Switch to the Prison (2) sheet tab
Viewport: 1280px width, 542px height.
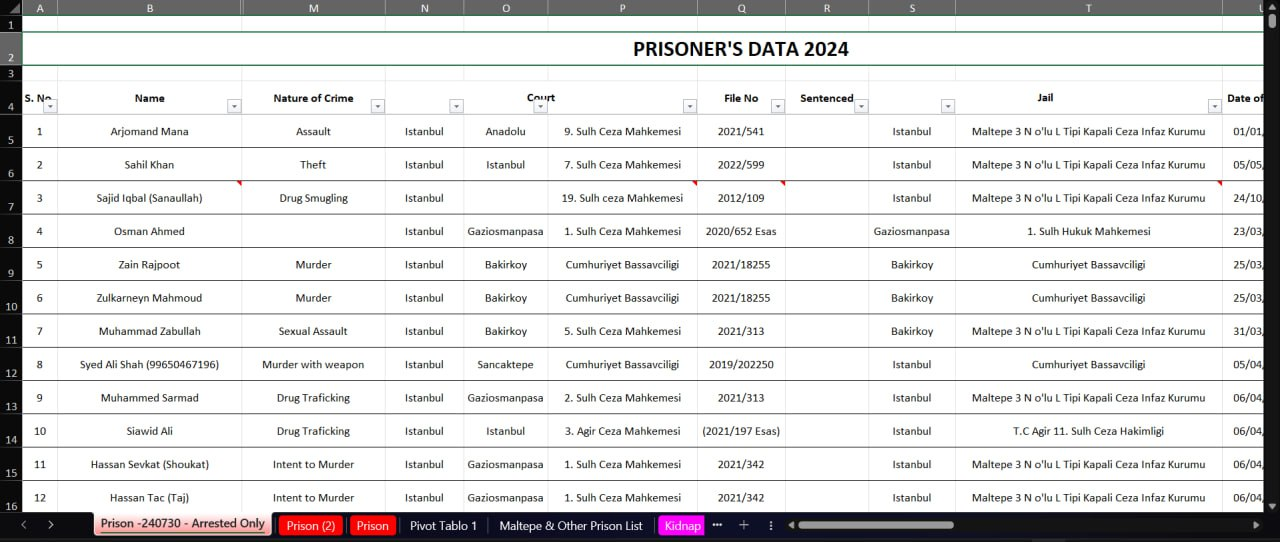click(310, 525)
